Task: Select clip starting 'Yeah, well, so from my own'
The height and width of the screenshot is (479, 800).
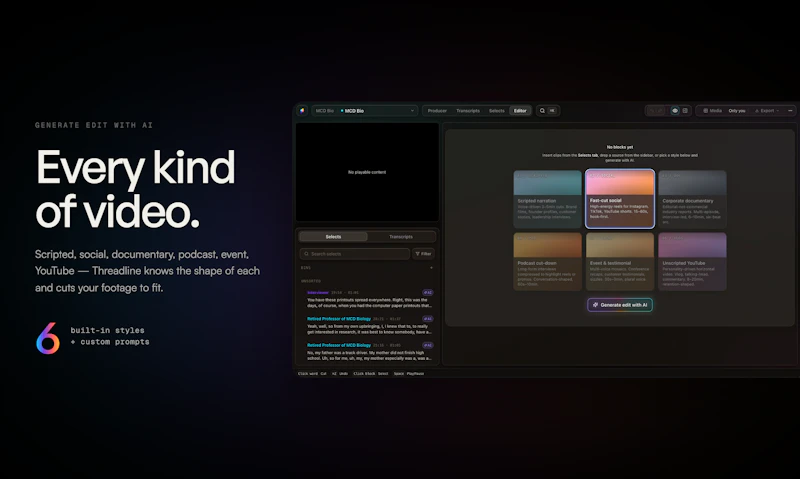Action: point(370,325)
